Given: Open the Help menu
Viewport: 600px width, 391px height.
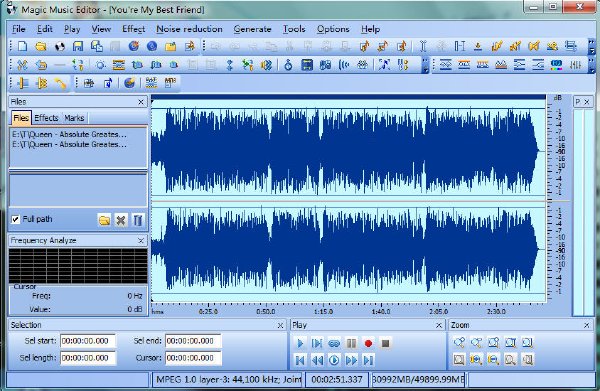Looking at the screenshot, I should click(x=370, y=29).
